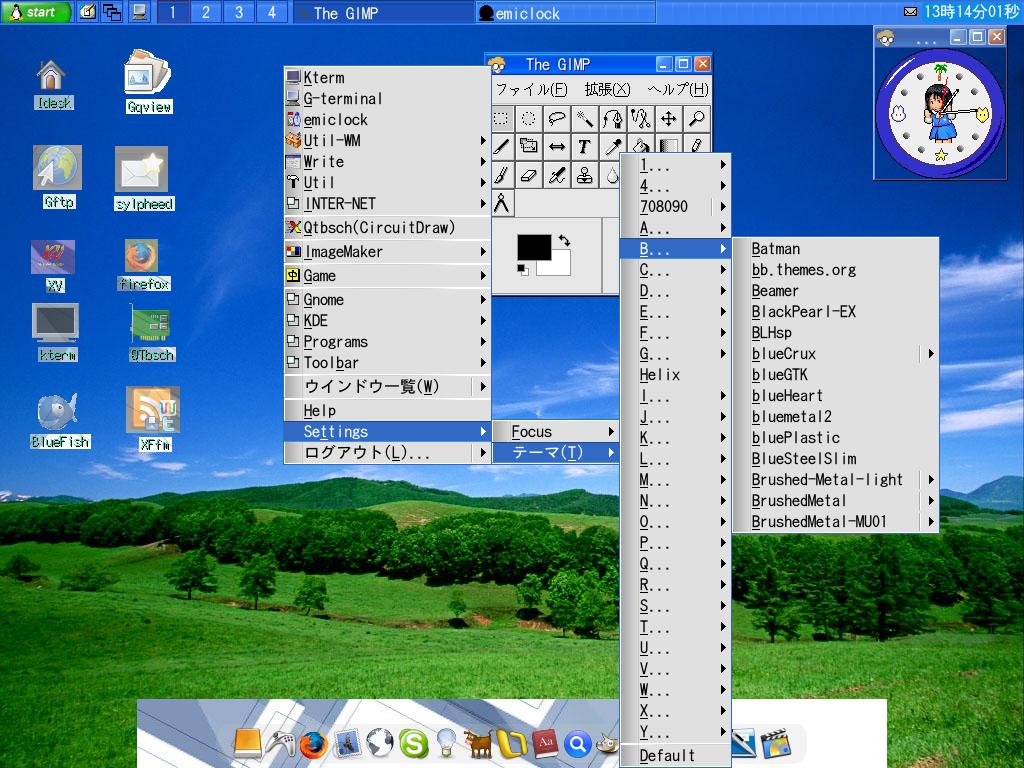
Task: Expand the Brushed-Metal-light submenu
Action: [830, 480]
